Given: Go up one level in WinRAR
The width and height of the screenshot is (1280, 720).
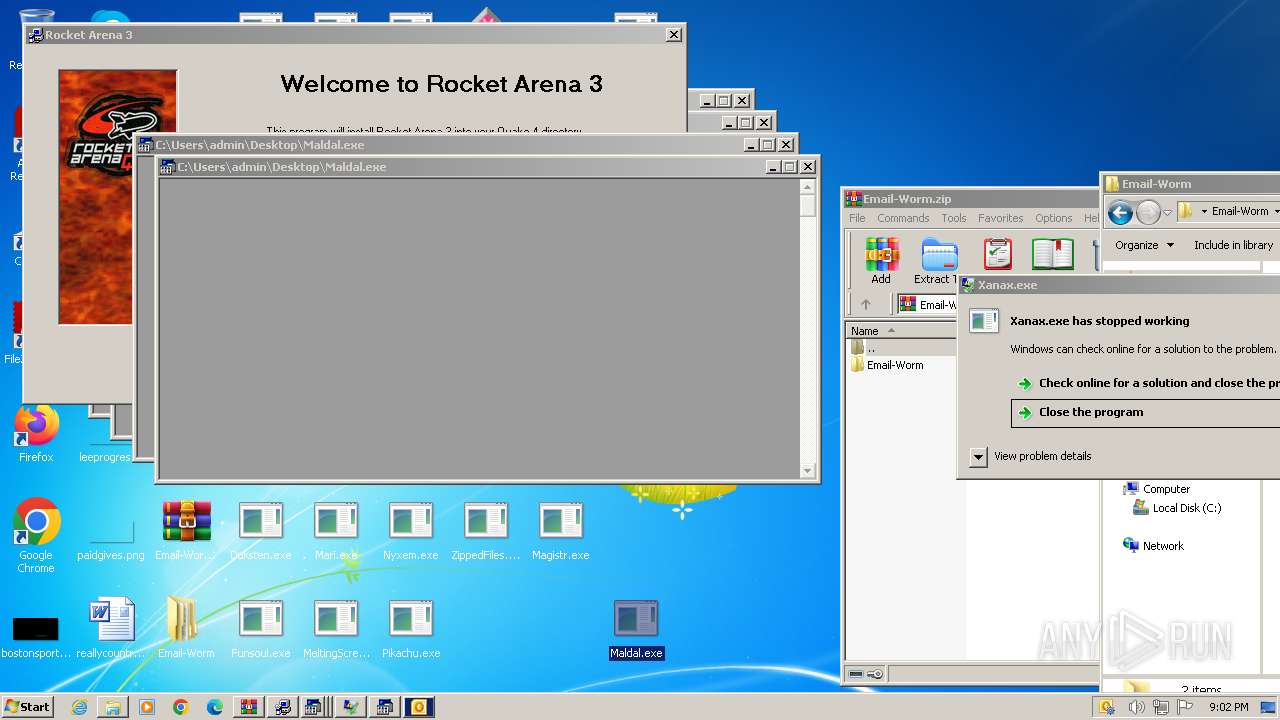Looking at the screenshot, I should coord(866,305).
